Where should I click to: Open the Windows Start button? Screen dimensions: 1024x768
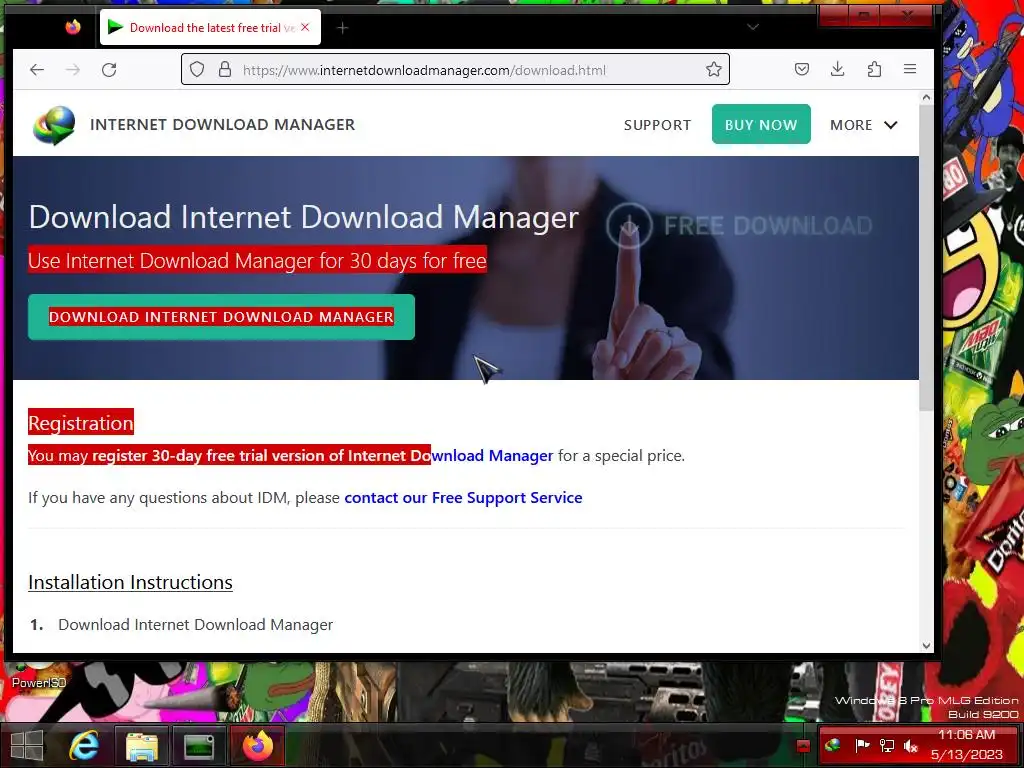point(27,745)
